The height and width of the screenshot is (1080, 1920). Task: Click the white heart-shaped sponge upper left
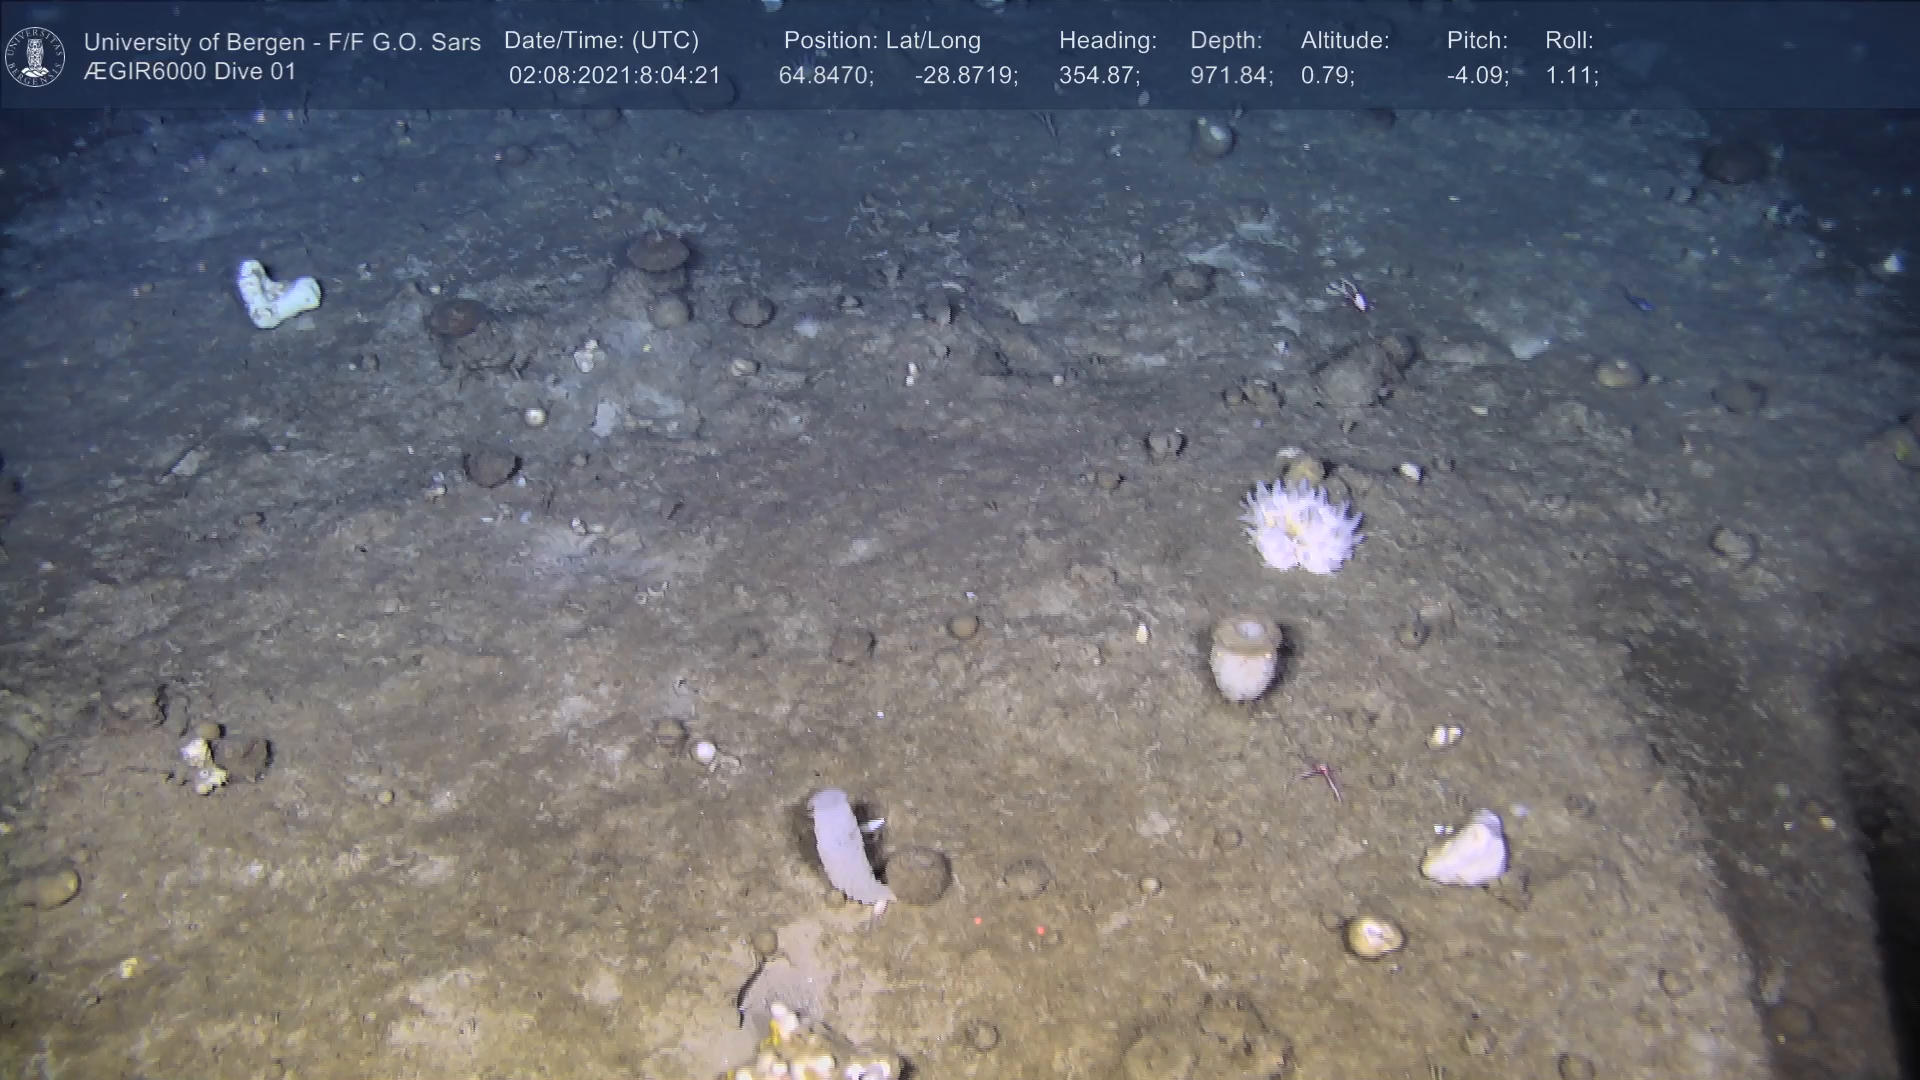coord(276,294)
